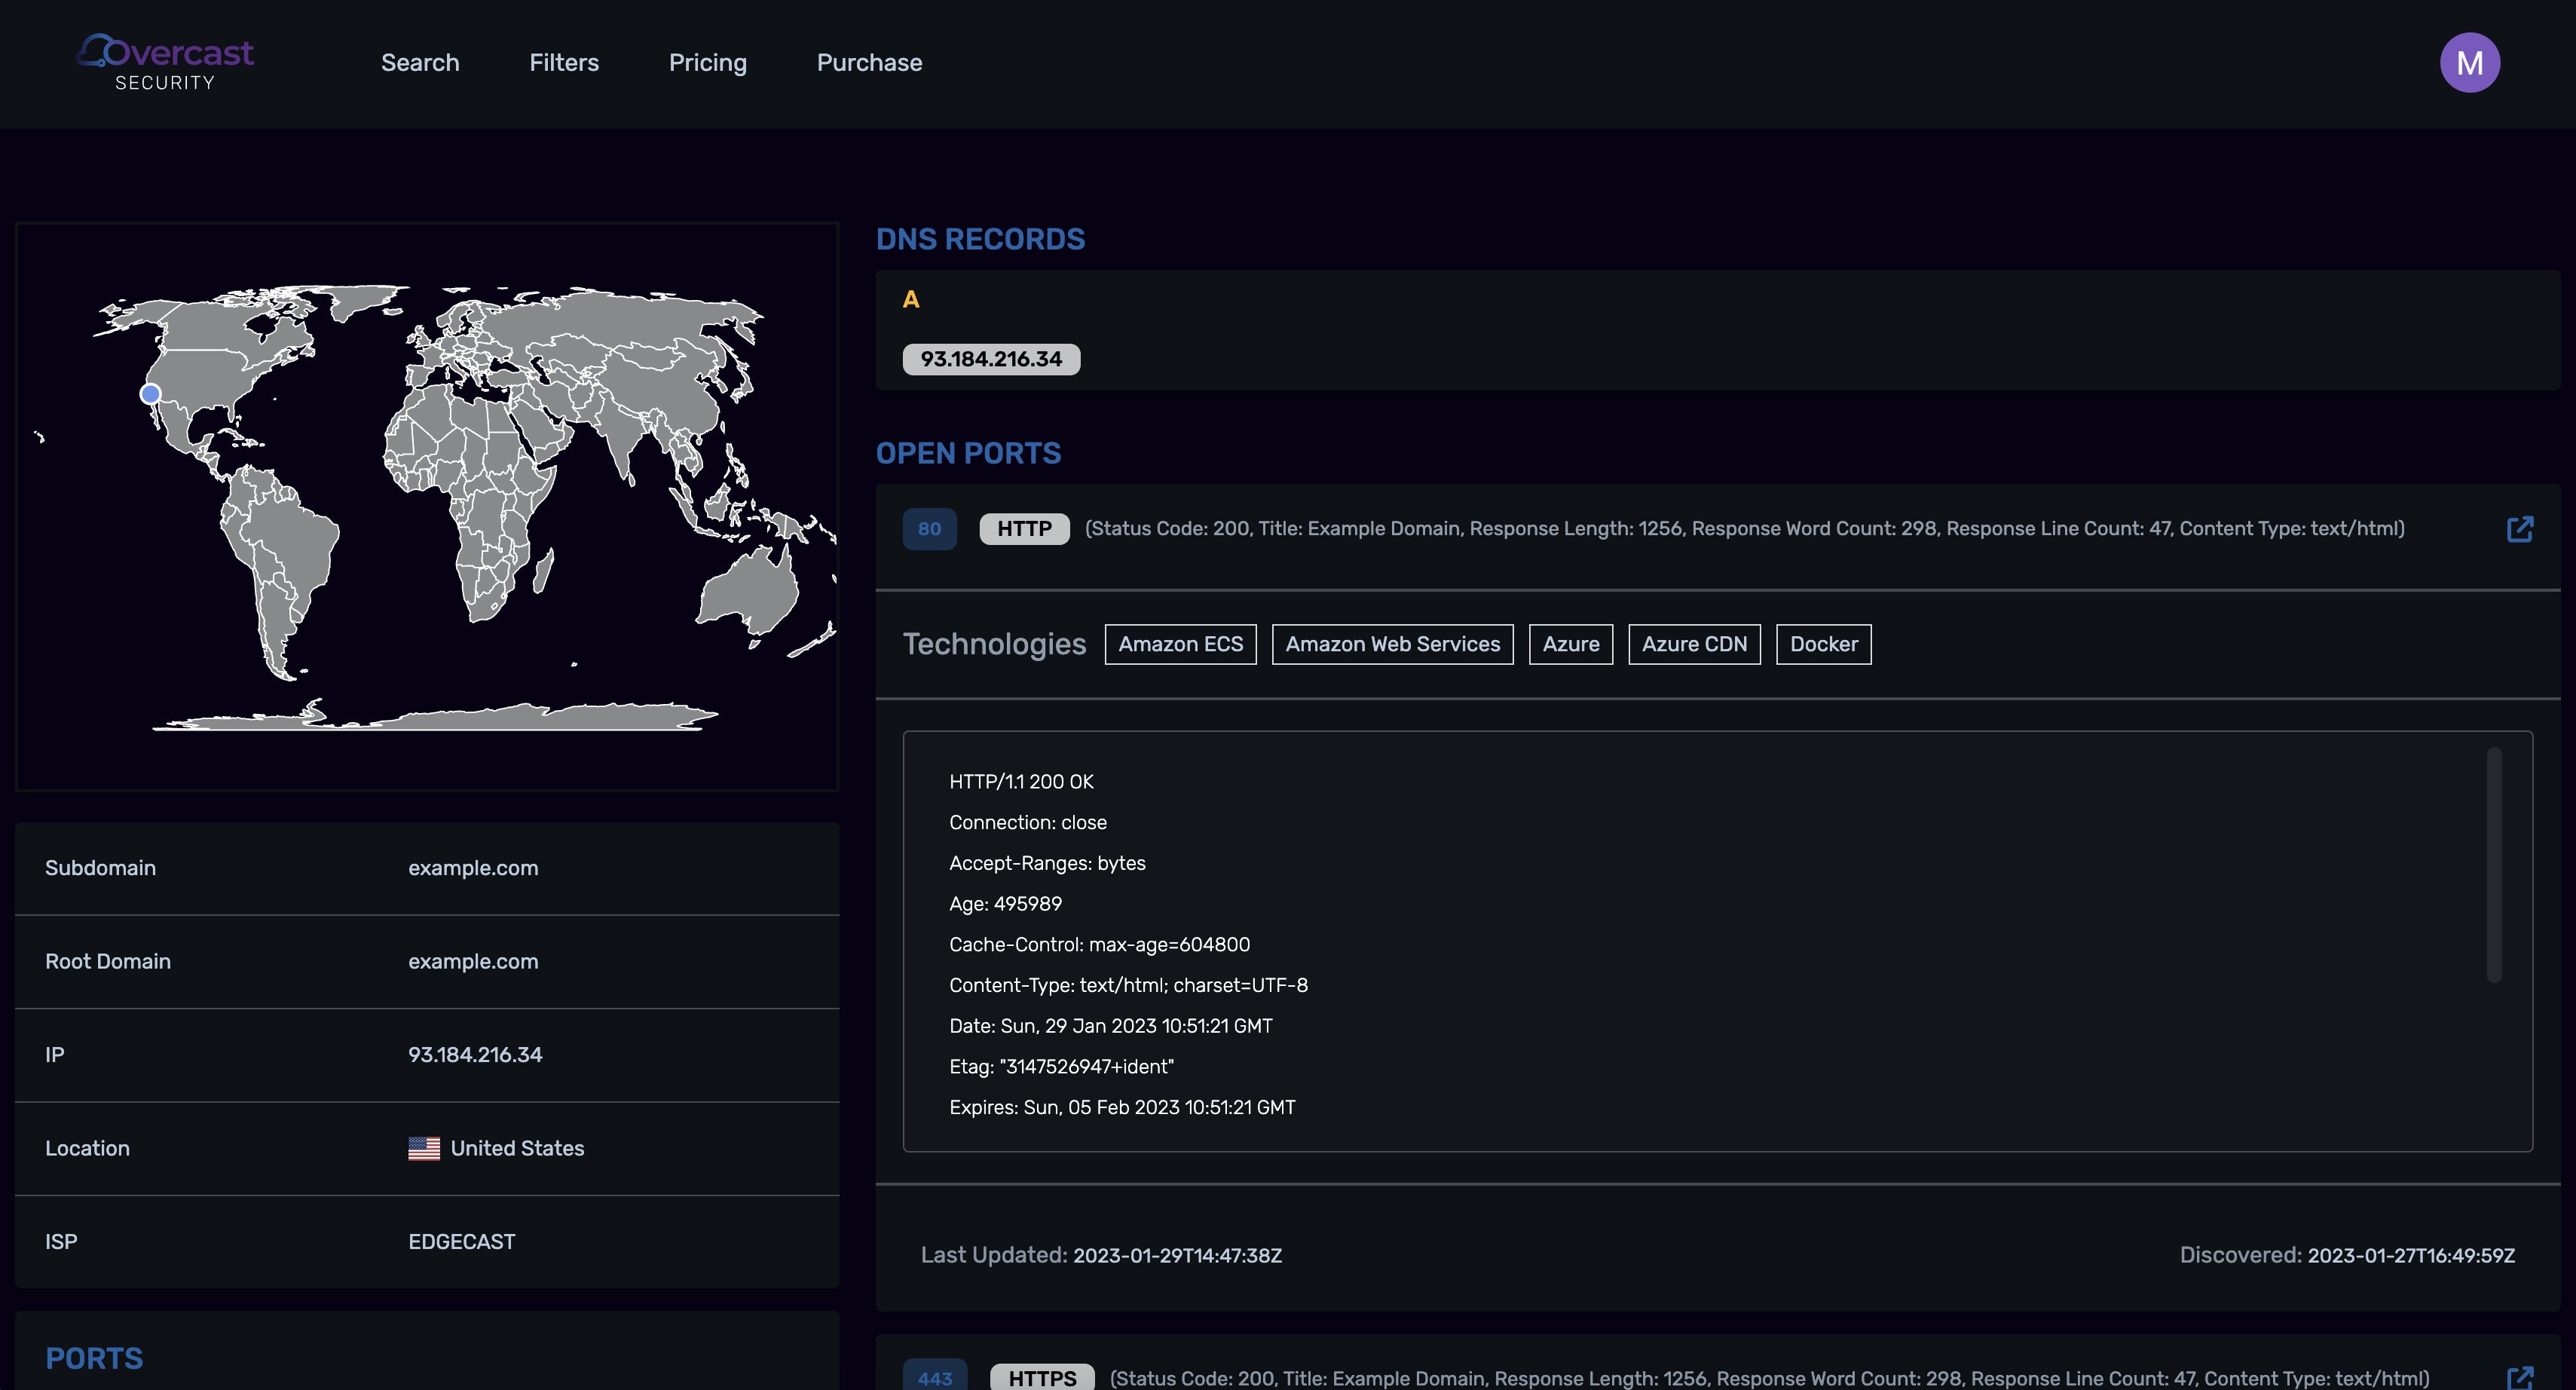This screenshot has width=2576, height=1390.
Task: Go to the Purchase page
Action: tap(869, 62)
